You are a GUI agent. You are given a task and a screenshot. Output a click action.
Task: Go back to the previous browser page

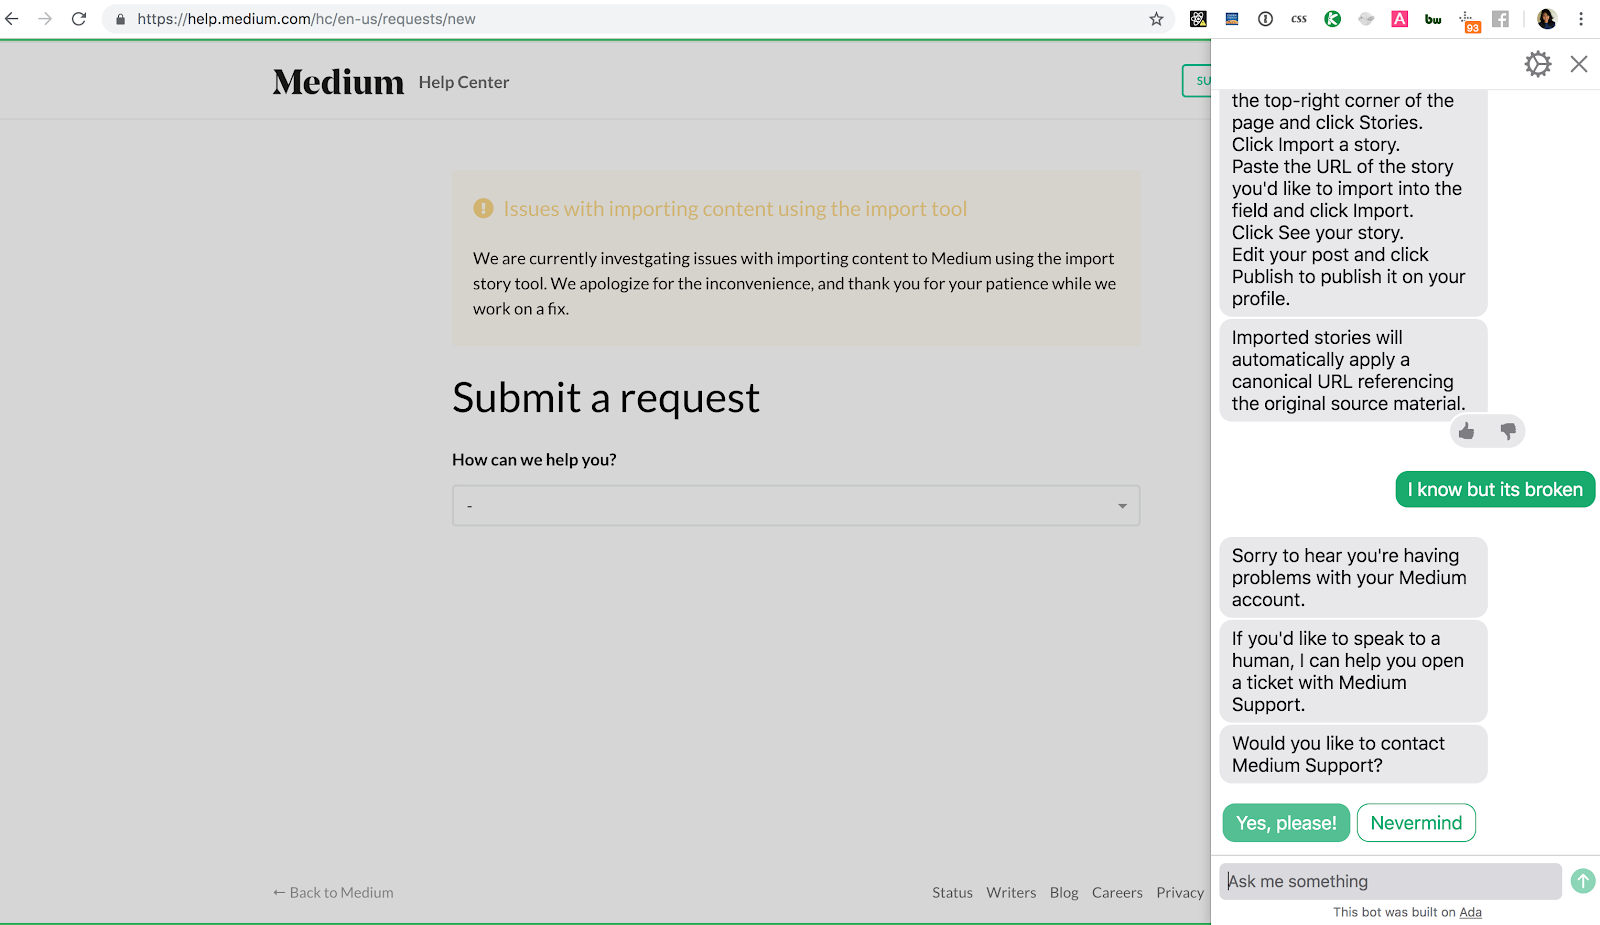click(12, 19)
